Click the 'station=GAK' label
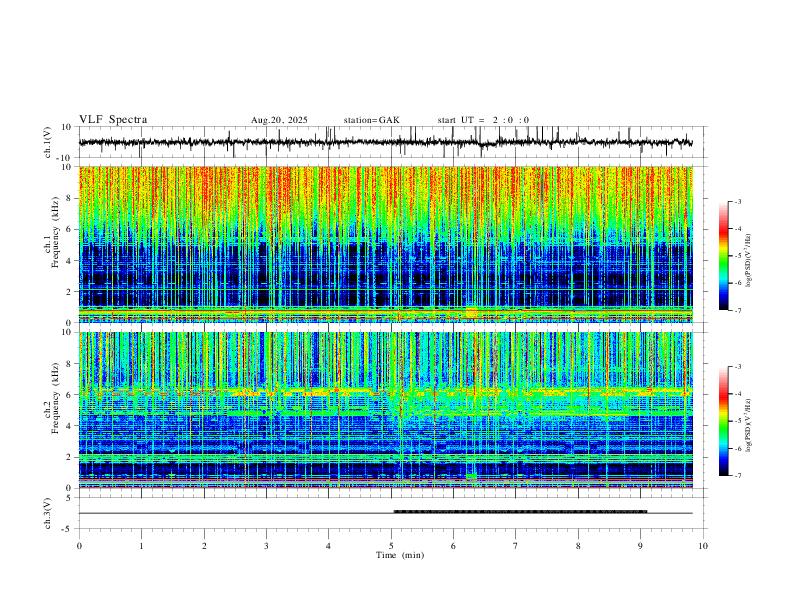The image size is (792, 612). (x=371, y=120)
